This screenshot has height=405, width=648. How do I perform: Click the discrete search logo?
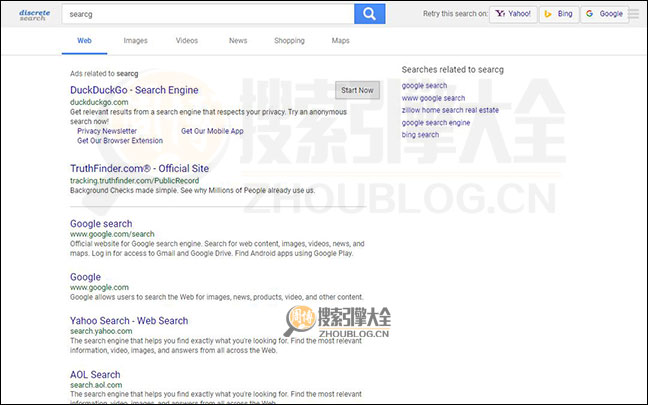33,15
